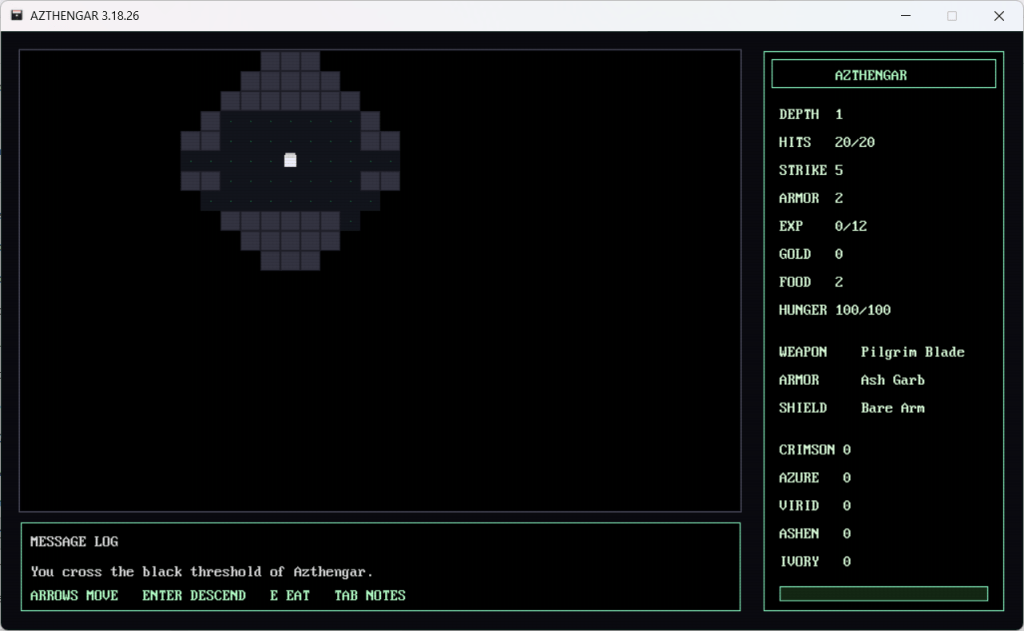Open TAB NOTES from the command bar
The image size is (1024, 631).
370,595
